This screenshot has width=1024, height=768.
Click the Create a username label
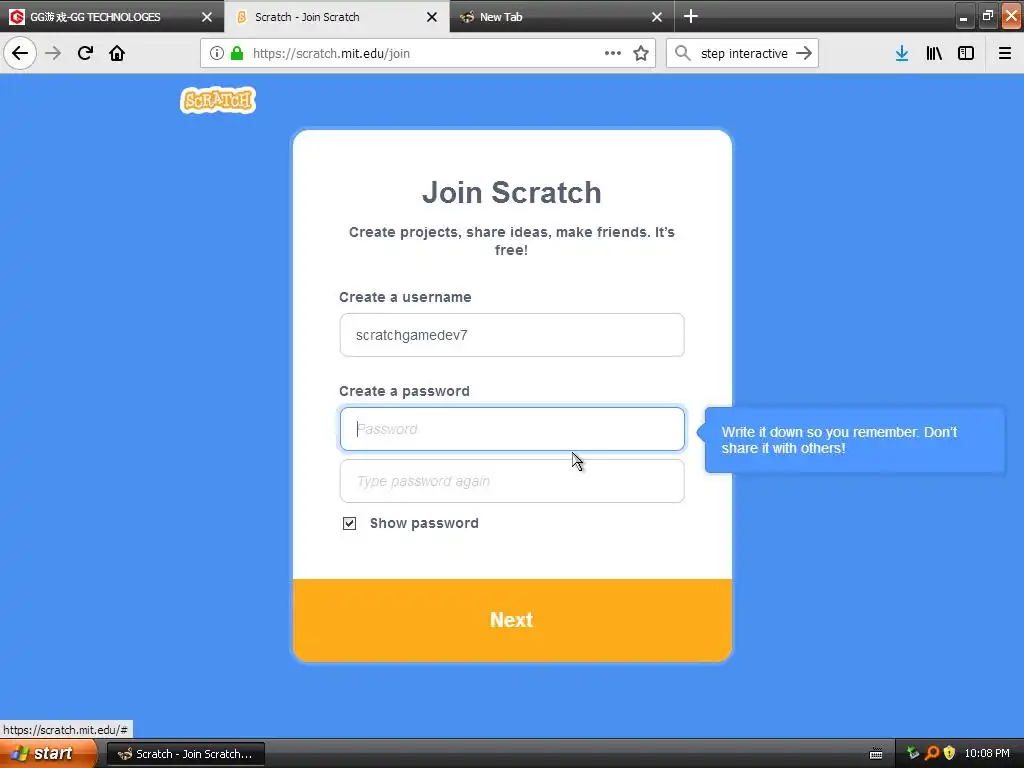coord(405,297)
